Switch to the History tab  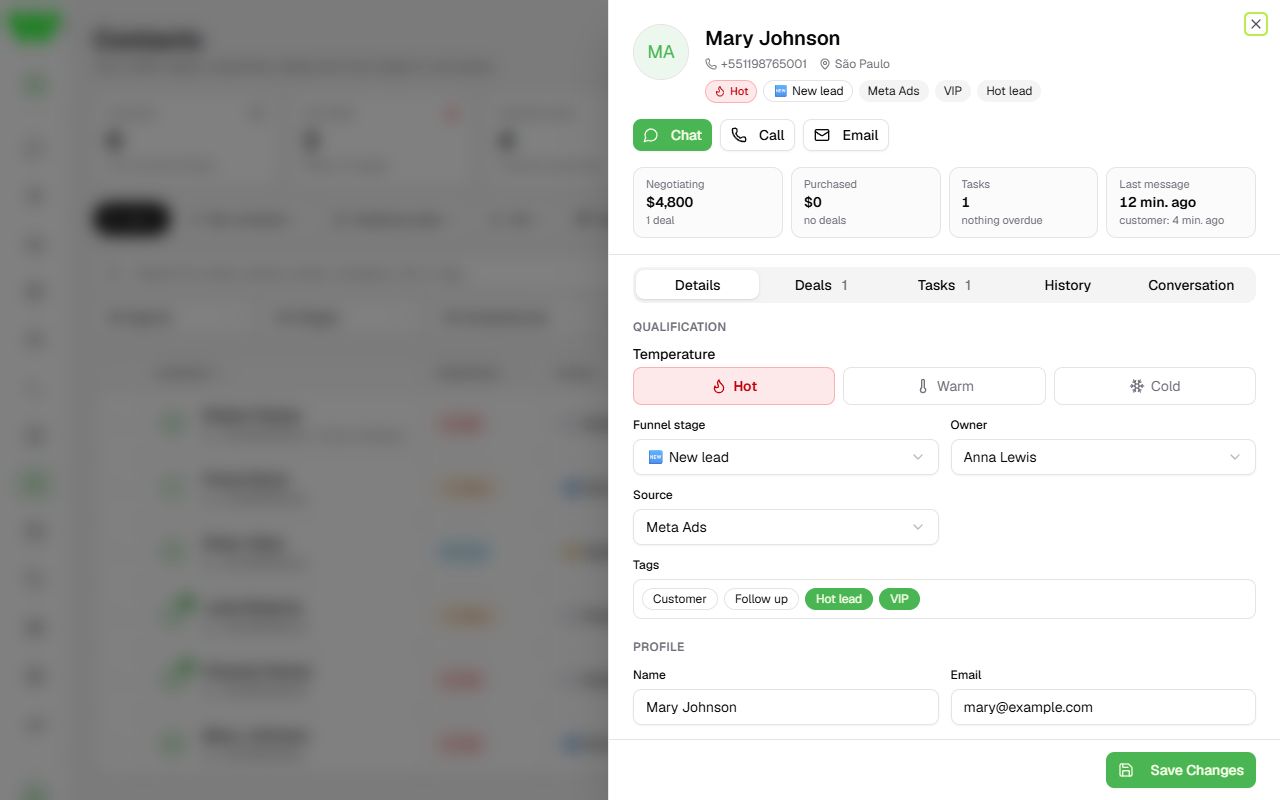point(1067,285)
